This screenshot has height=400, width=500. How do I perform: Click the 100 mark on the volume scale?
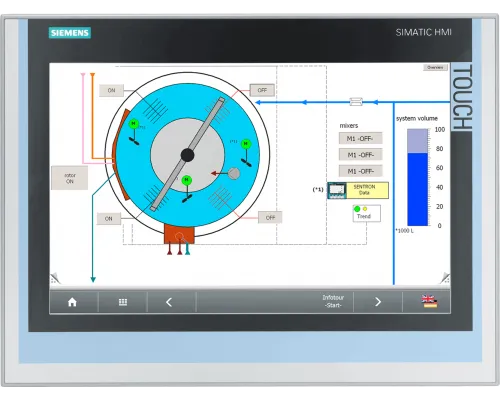coord(440,130)
